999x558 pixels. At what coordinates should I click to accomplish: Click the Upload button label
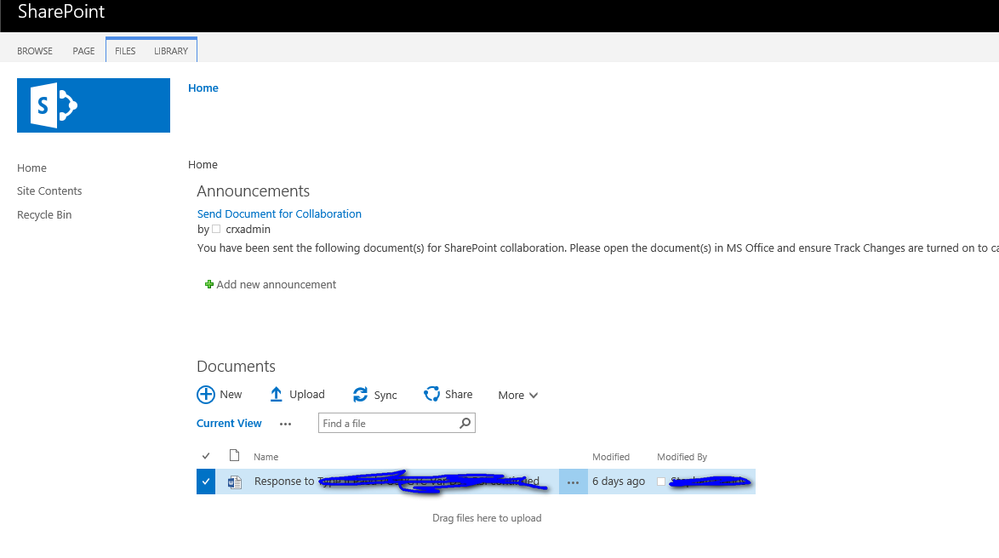307,394
